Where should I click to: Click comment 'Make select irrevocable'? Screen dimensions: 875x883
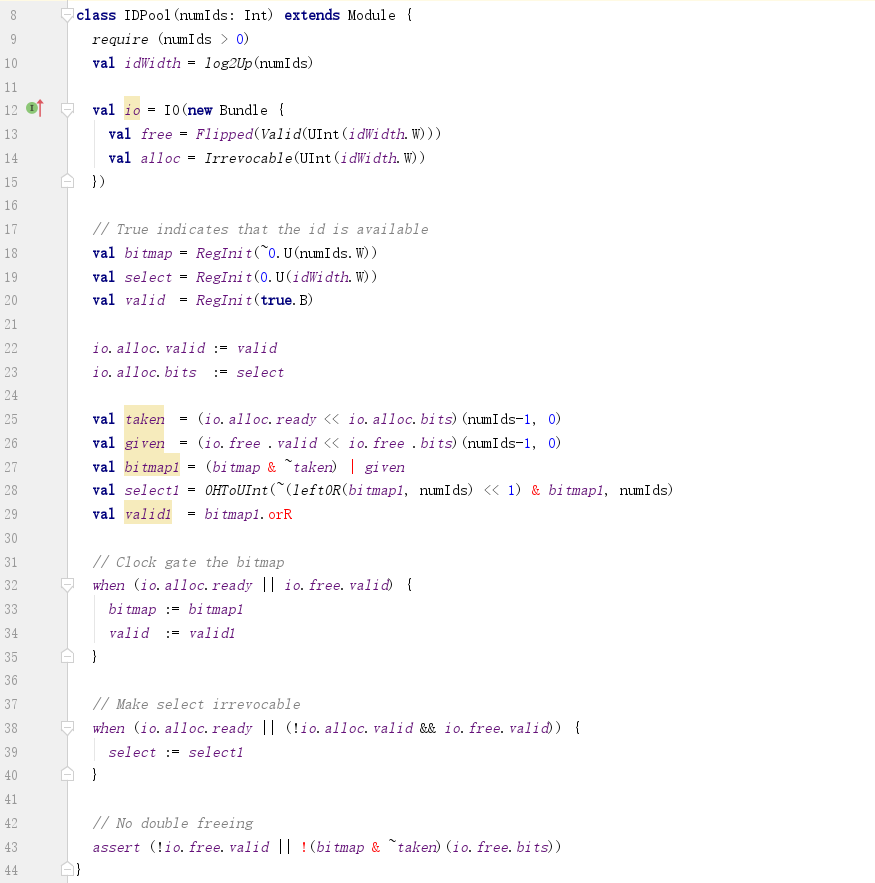196,704
